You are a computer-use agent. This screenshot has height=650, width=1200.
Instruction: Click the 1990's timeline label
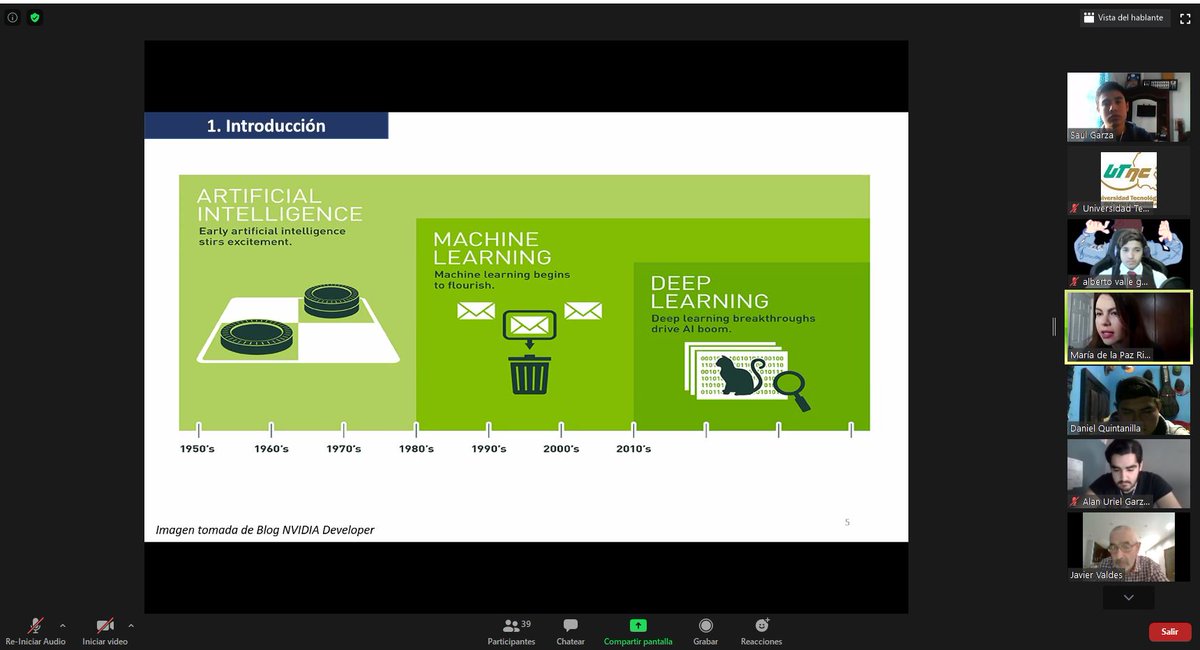pos(489,449)
